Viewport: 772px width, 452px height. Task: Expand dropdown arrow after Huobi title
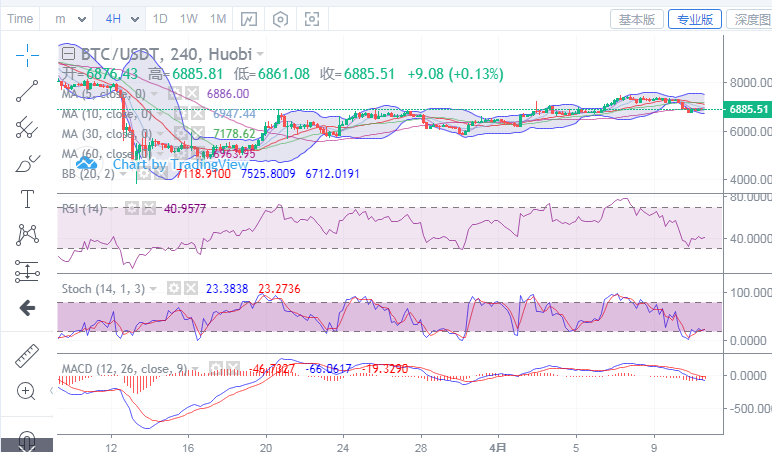[x=260, y=54]
